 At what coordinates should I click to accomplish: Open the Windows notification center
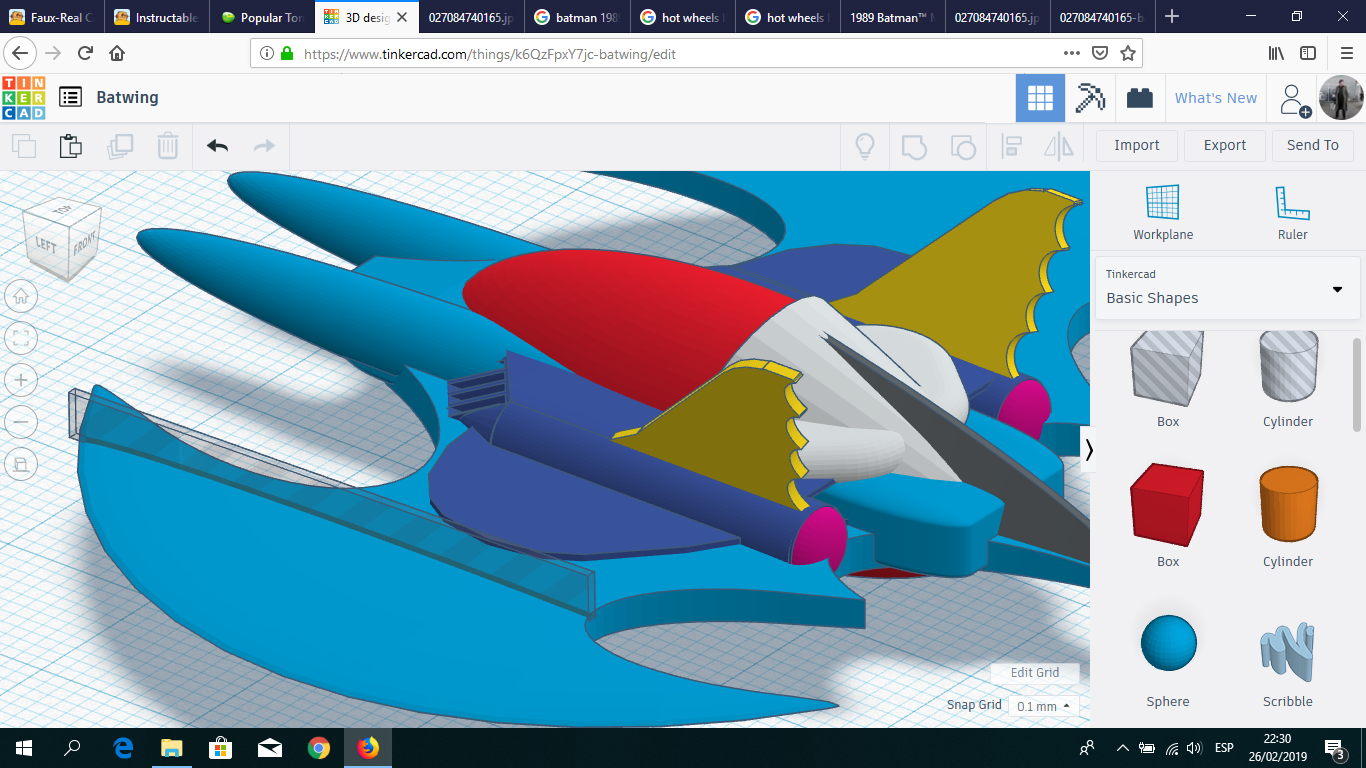point(1335,748)
